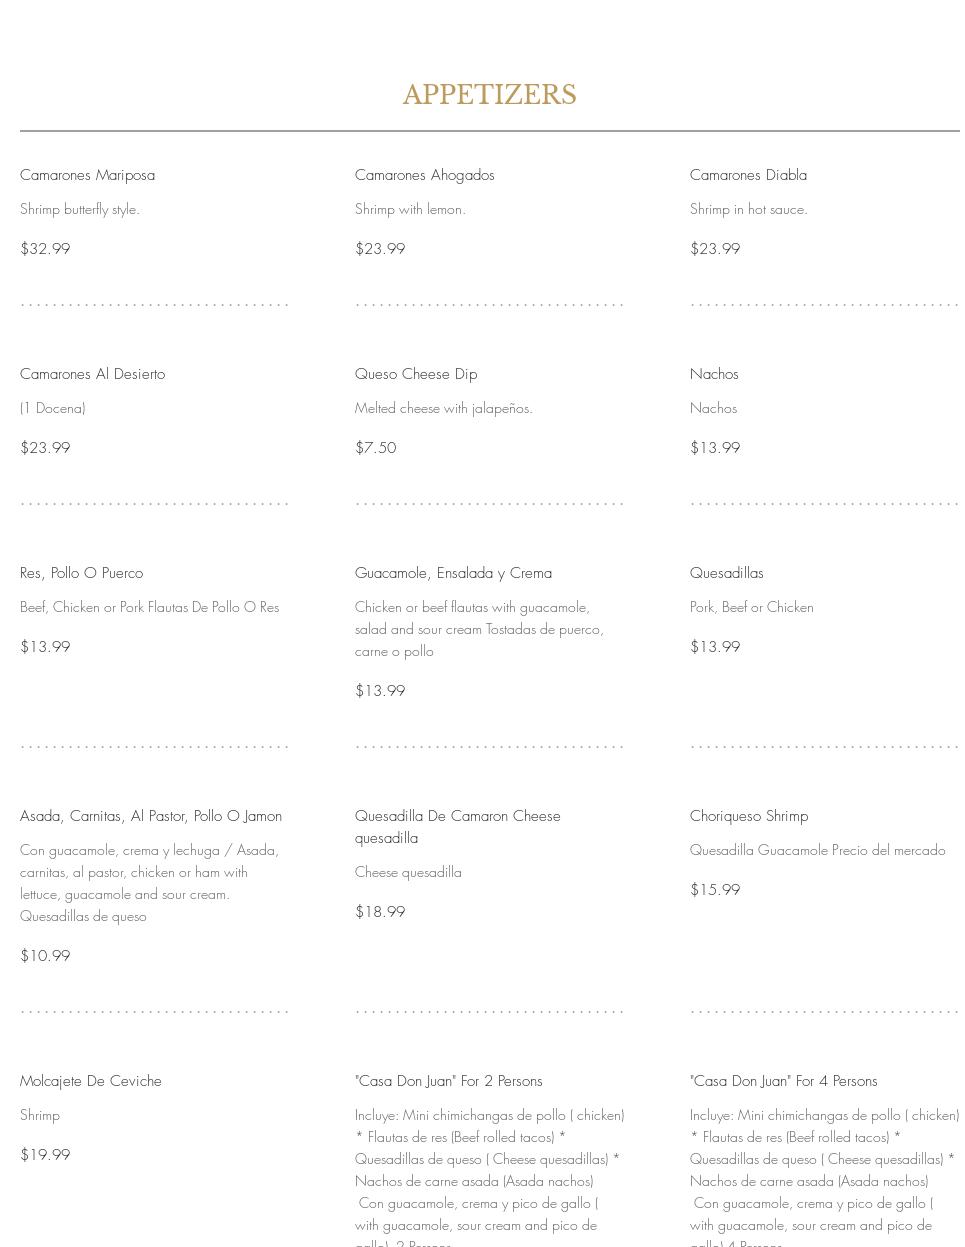Click the $7.50 Queso Dip price
Screen dimensions: 965x1247
click(x=375, y=448)
